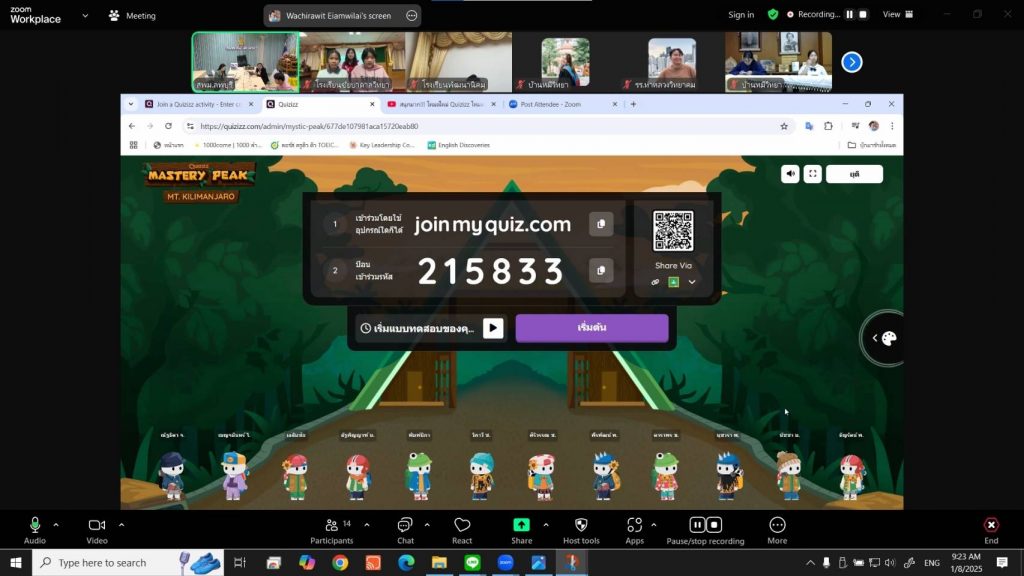
Task: Copy the join code 215833
Action: pos(601,270)
